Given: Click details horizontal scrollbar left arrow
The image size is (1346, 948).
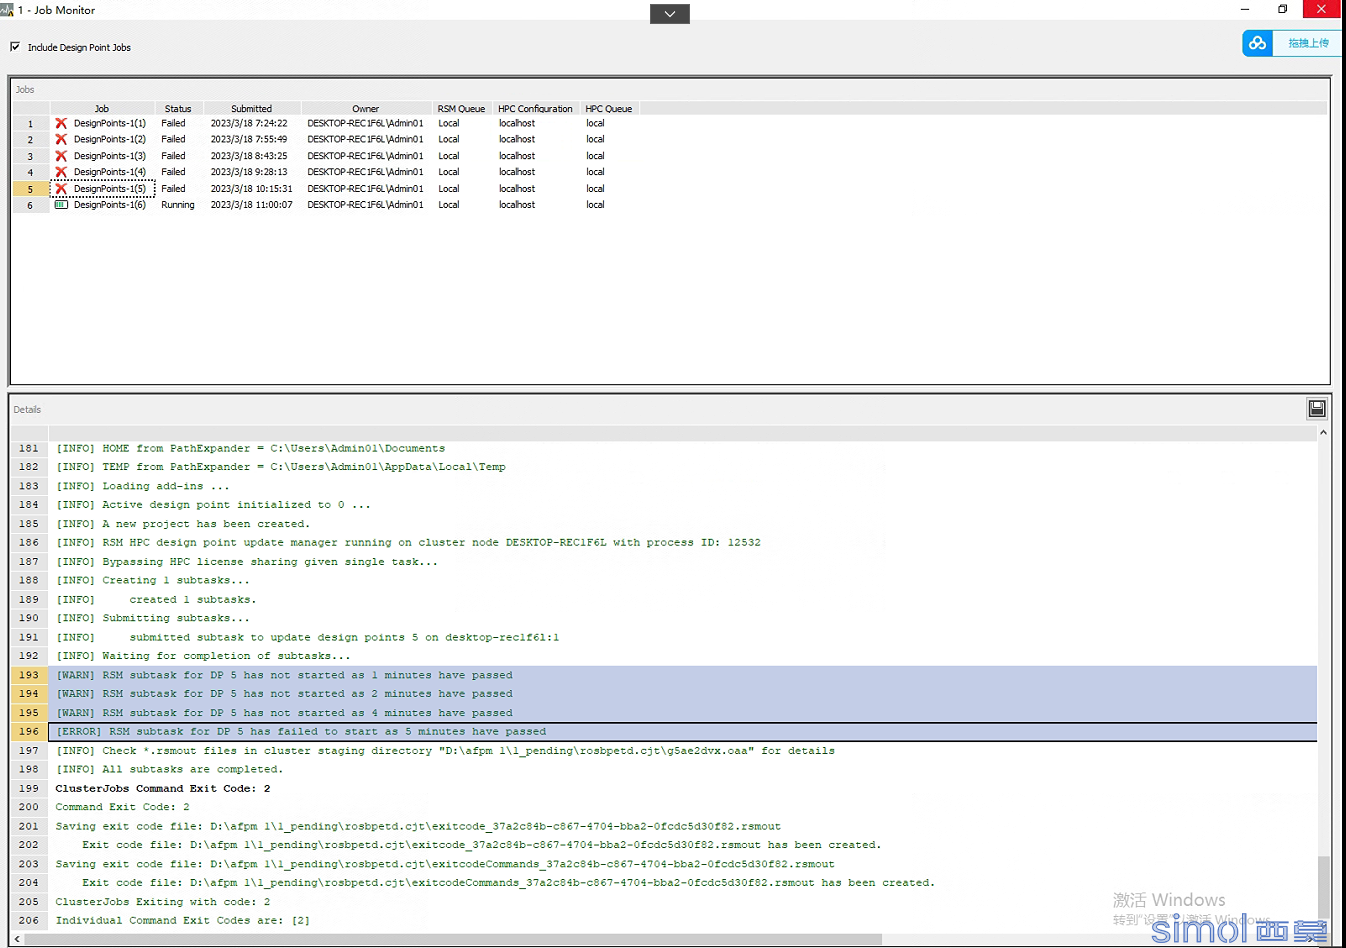Looking at the screenshot, I should pos(18,939).
